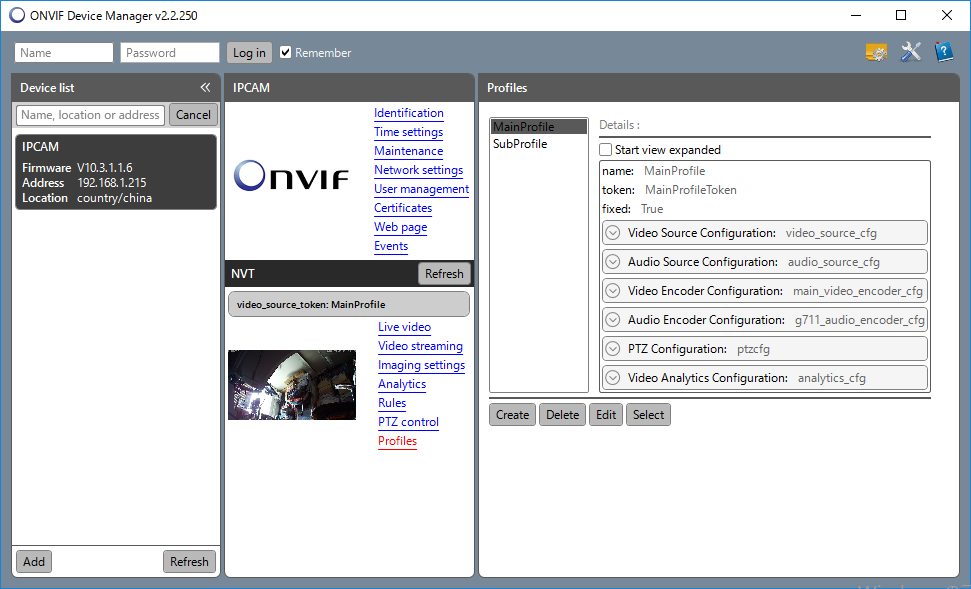This screenshot has width=971, height=589.
Task: Click the camera video preview thumbnail
Action: [x=292, y=385]
